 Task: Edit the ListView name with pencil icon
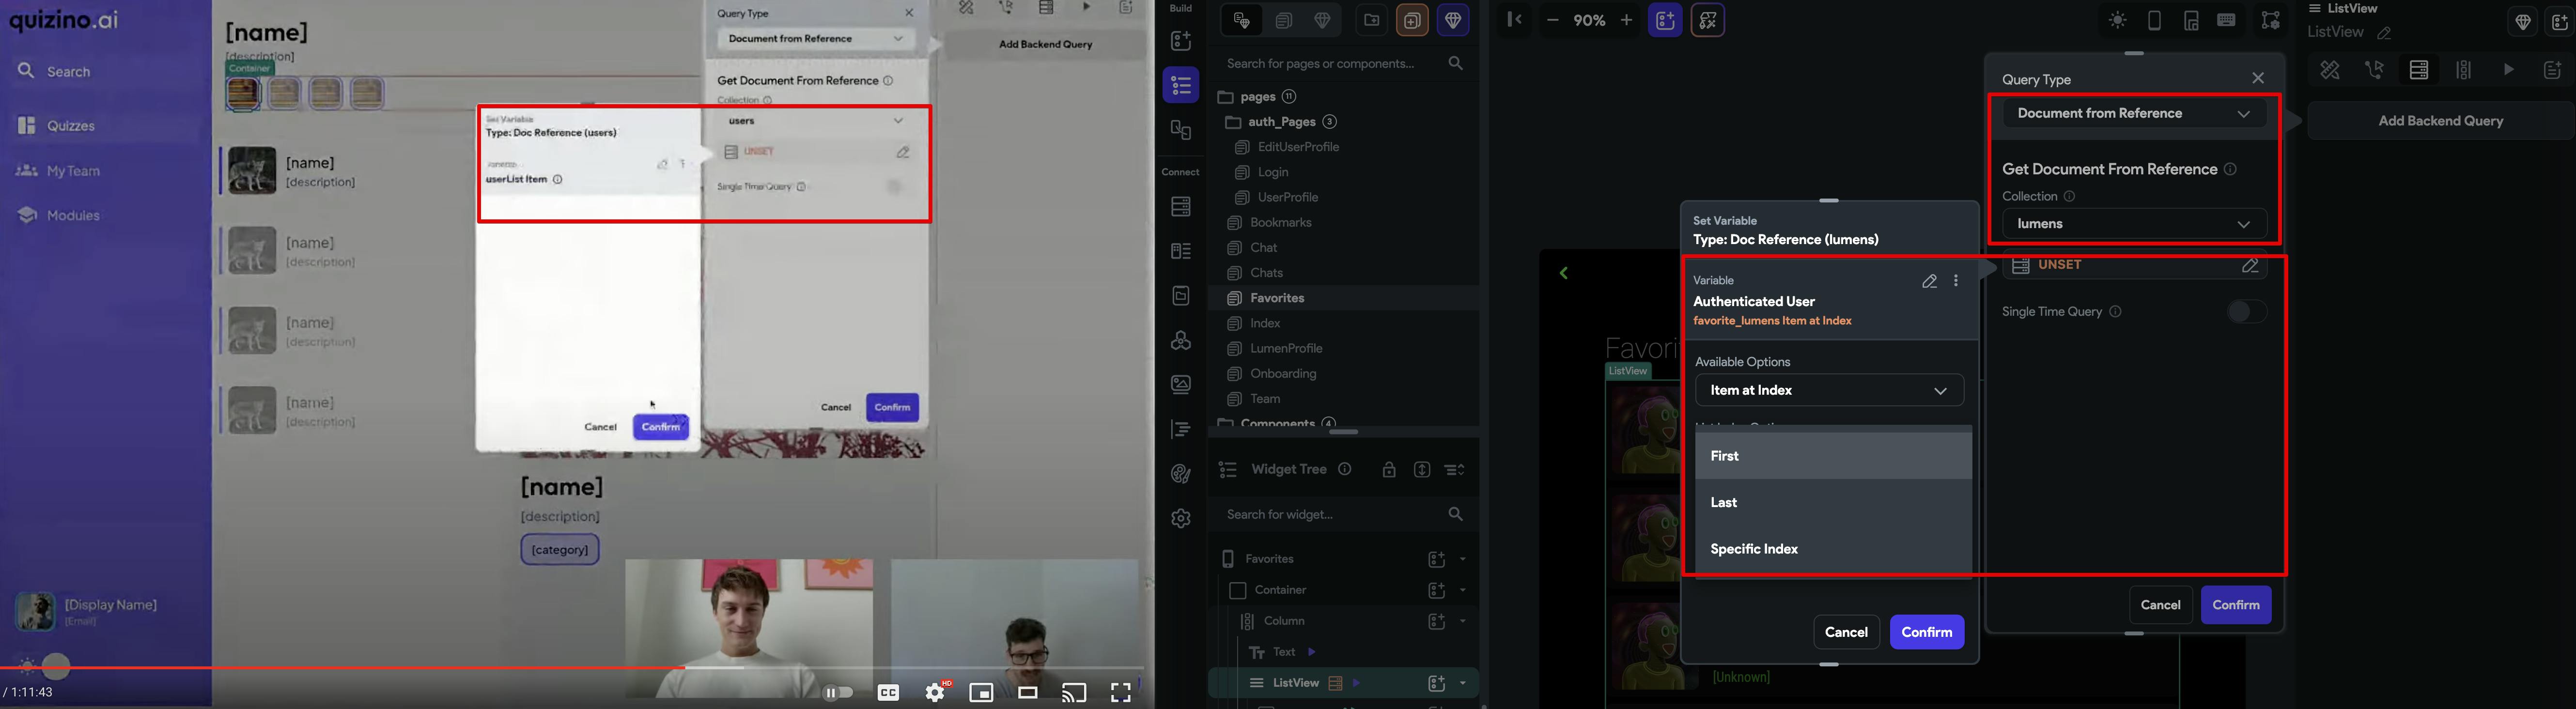(2385, 33)
